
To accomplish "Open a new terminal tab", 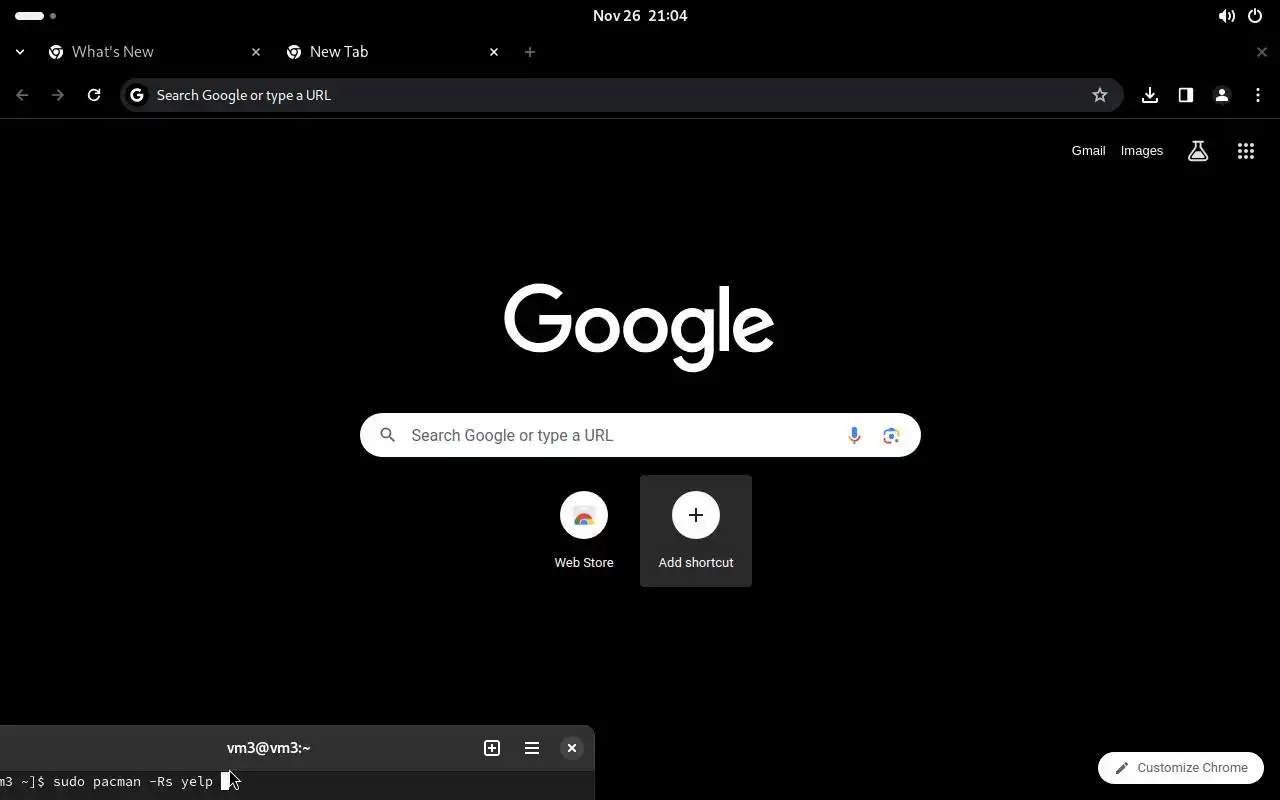I will (x=492, y=748).
